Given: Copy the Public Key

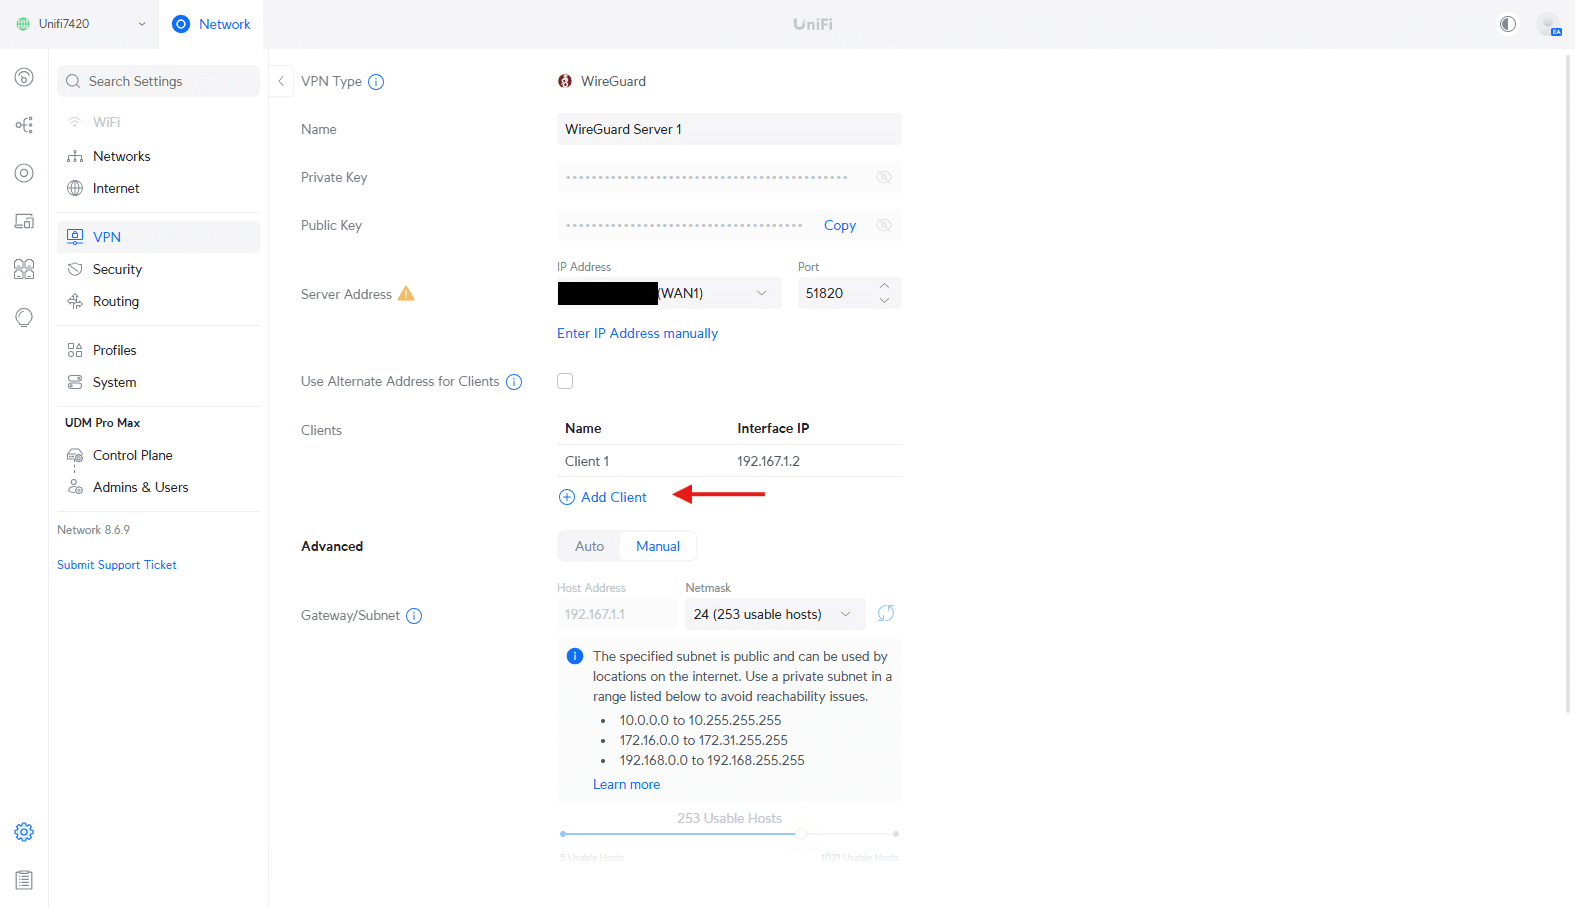Looking at the screenshot, I should [x=840, y=226].
